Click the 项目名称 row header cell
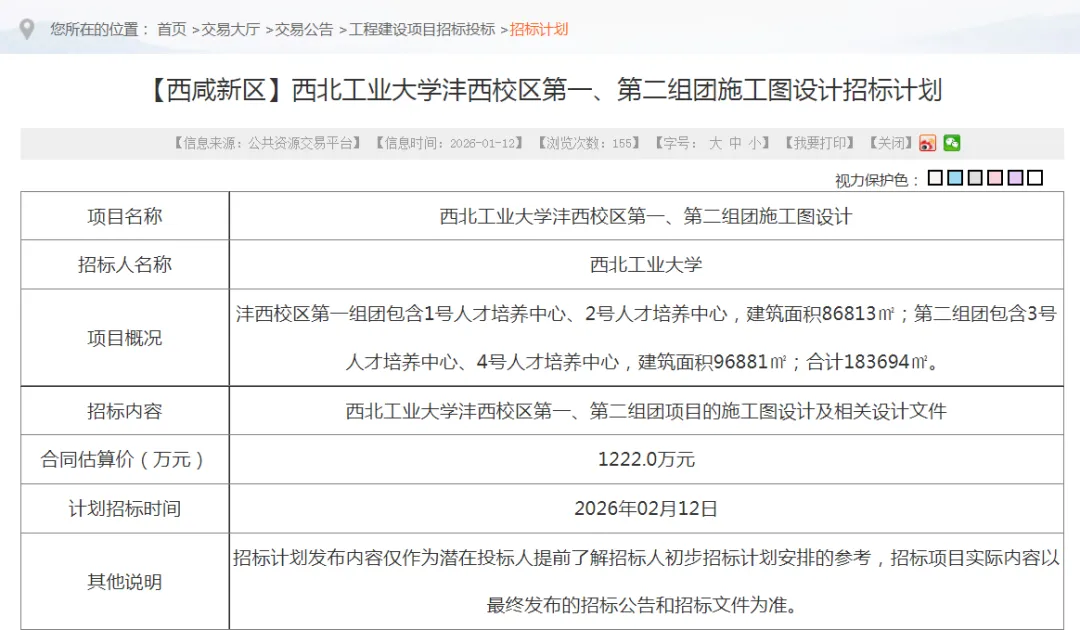 click(x=125, y=216)
